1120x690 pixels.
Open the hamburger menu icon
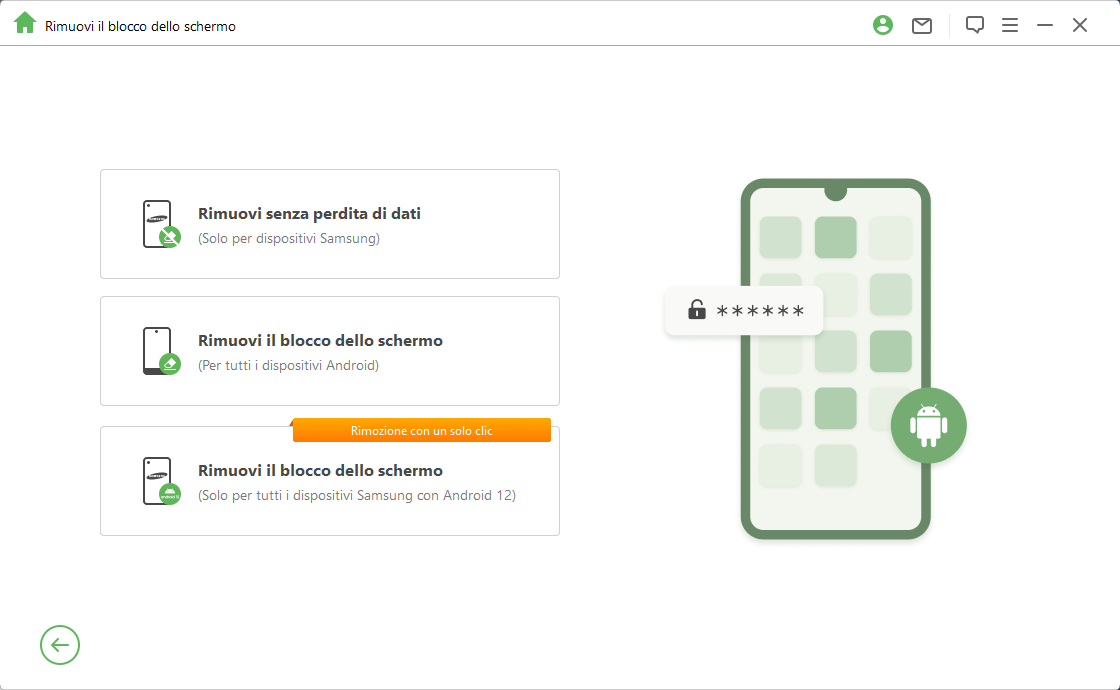pyautogui.click(x=1009, y=25)
